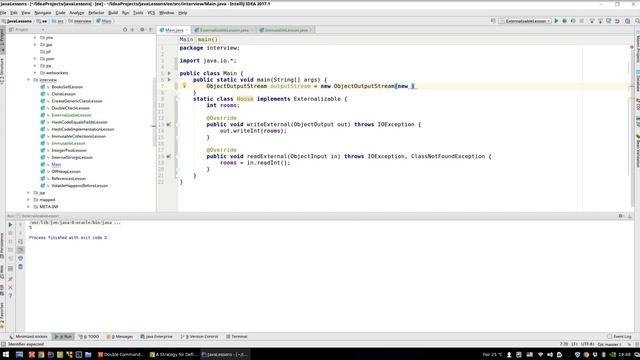Start the Debug bug icon in top toolbar
The width and height of the screenshot is (640, 360).
click(564, 21)
